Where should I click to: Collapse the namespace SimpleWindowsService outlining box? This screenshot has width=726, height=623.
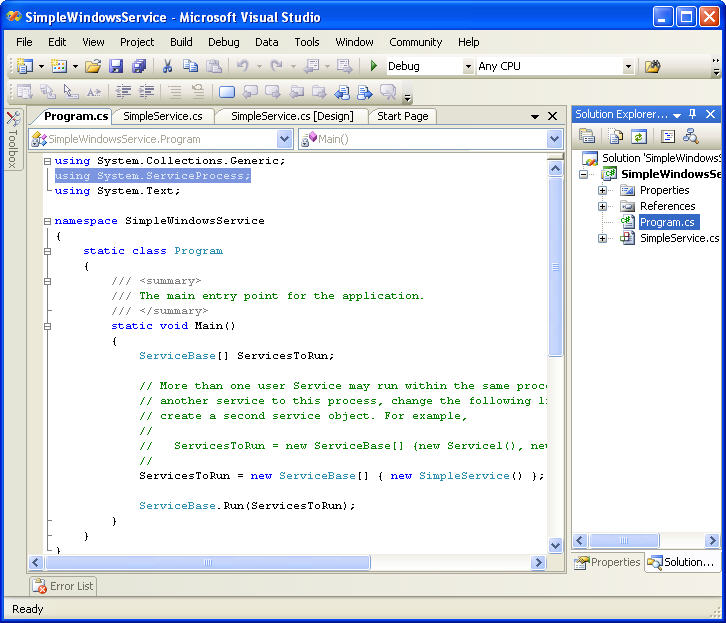point(47,221)
